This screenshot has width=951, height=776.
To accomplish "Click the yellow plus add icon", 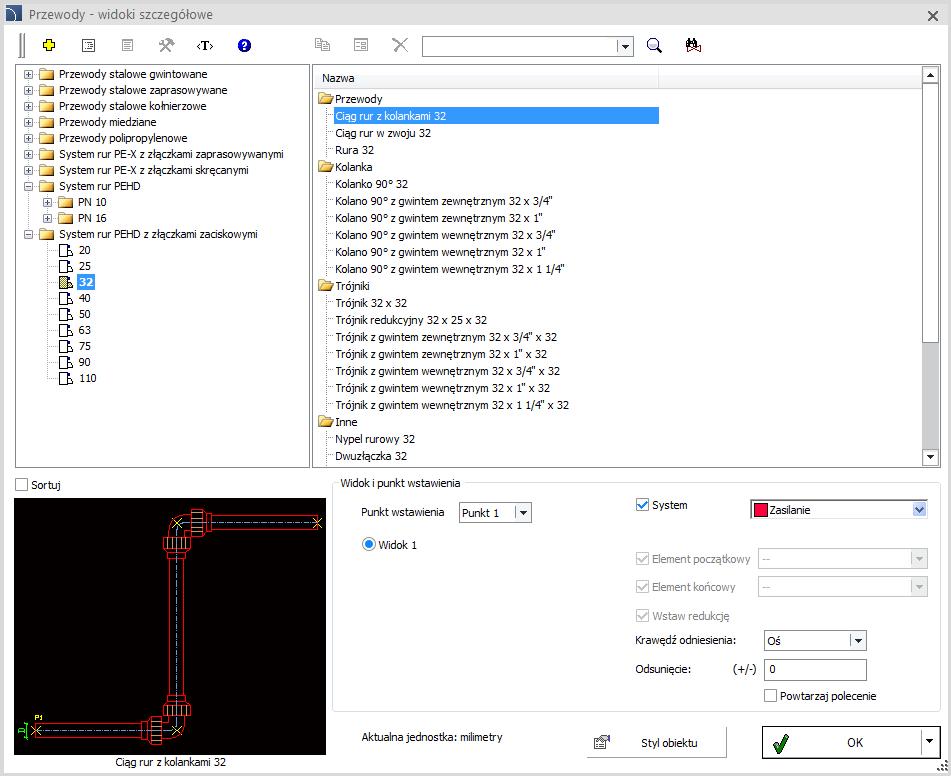I will point(49,45).
